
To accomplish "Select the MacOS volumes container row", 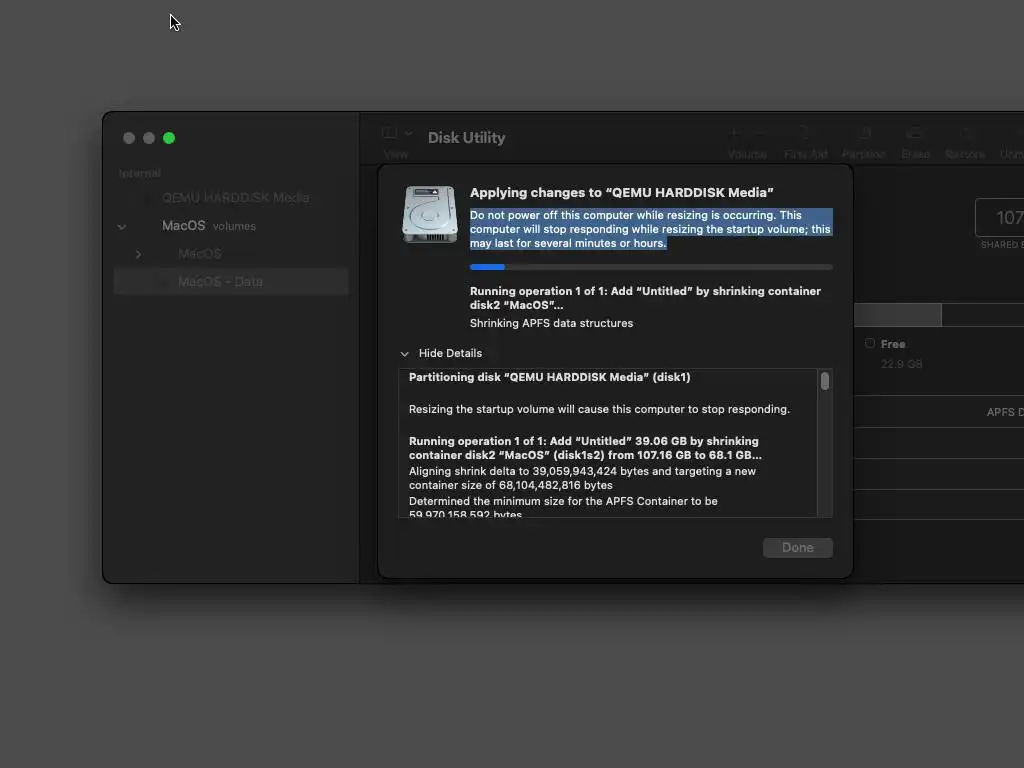I will (231, 226).
